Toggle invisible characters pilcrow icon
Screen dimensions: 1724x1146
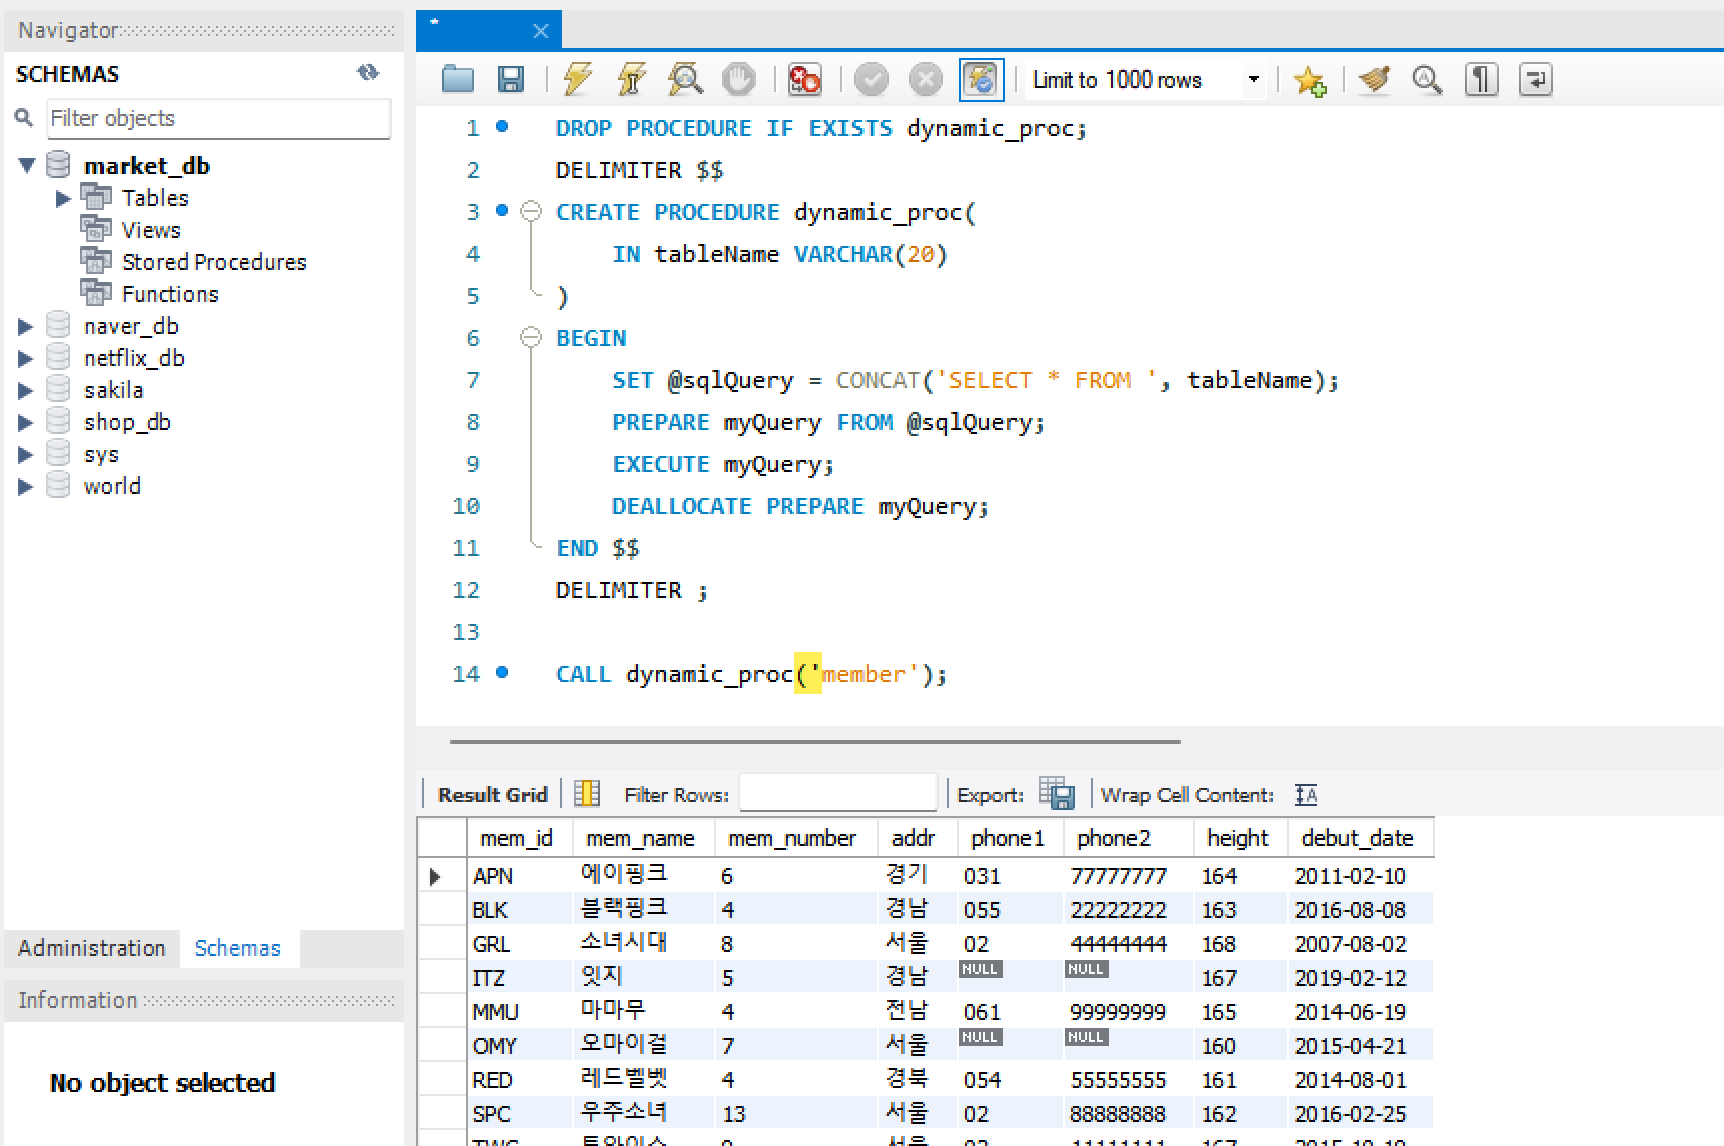tap(1481, 79)
